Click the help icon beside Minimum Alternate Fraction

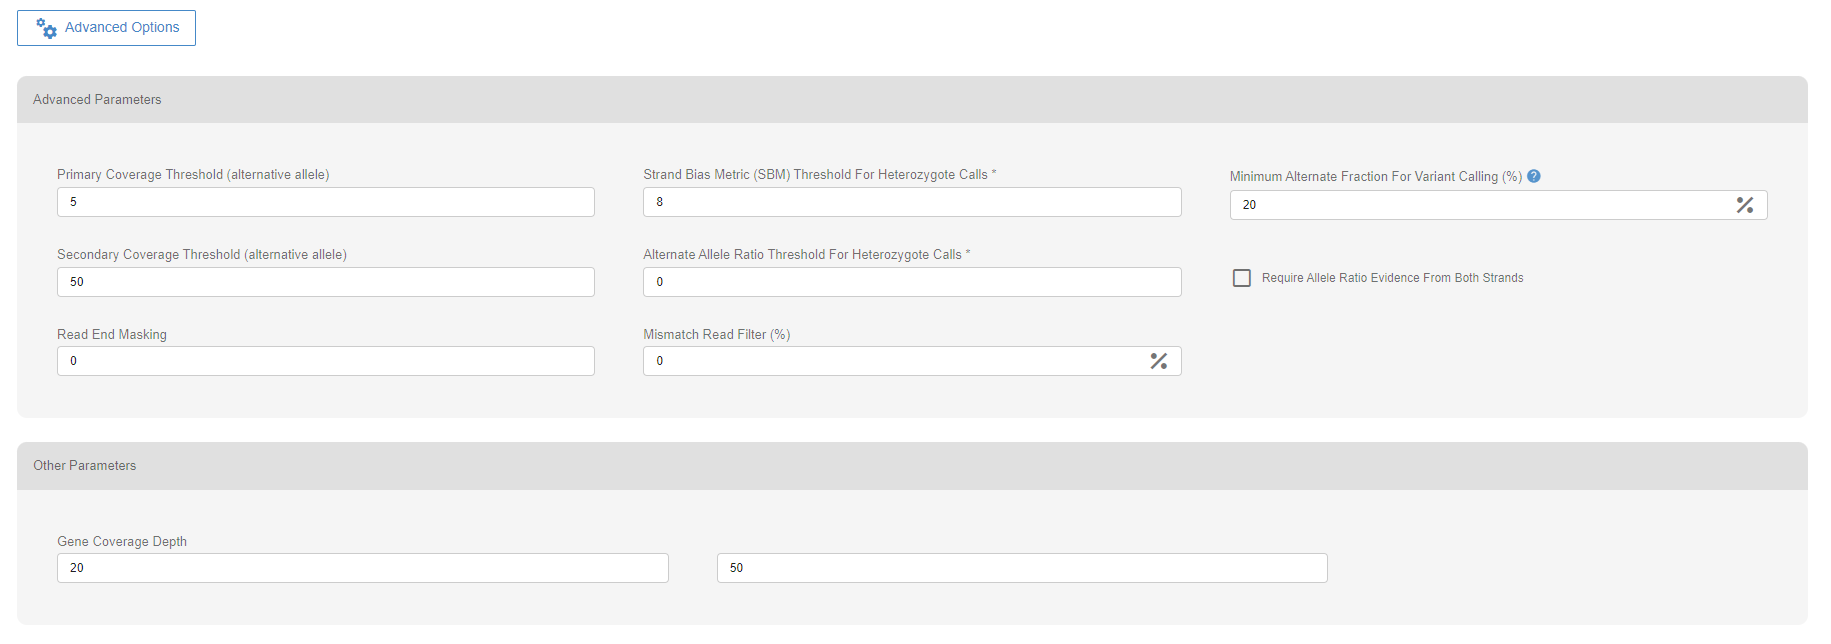[1534, 176]
